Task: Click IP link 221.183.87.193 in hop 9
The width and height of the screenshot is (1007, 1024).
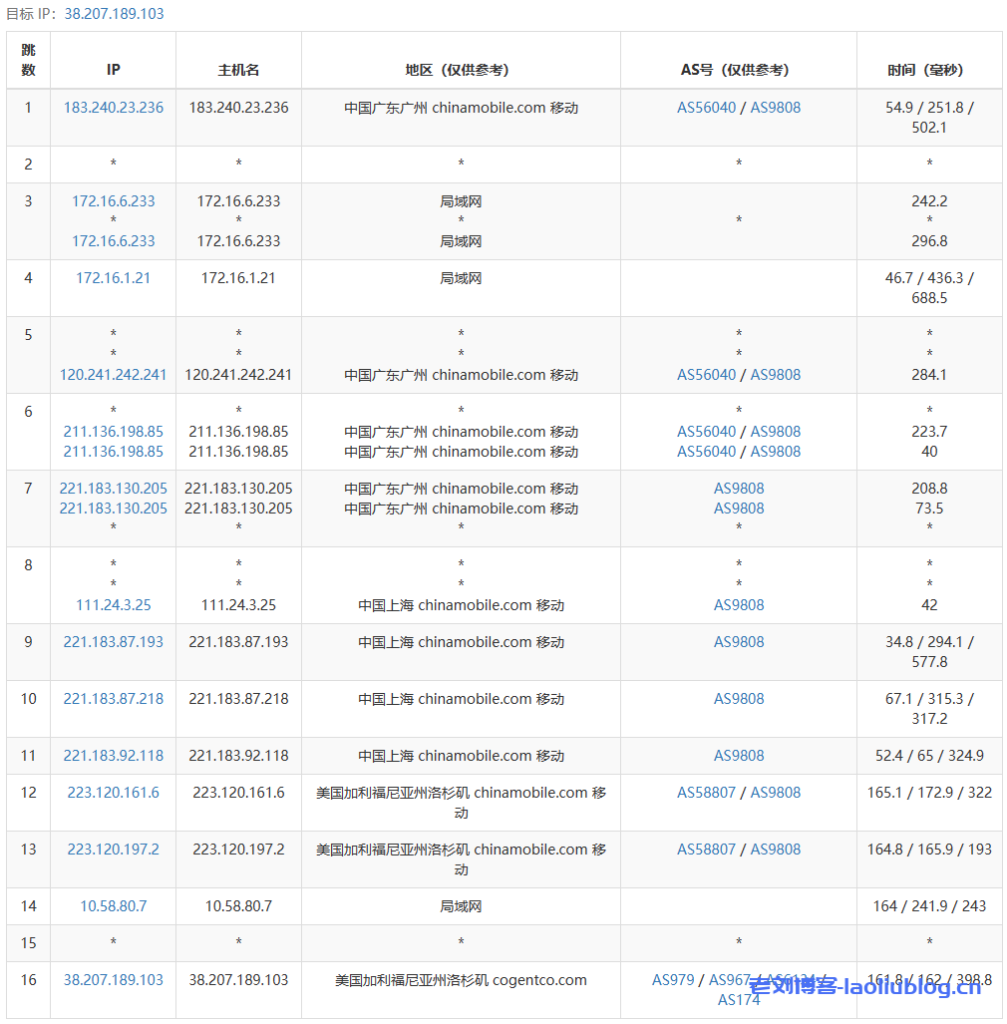Action: tap(113, 641)
